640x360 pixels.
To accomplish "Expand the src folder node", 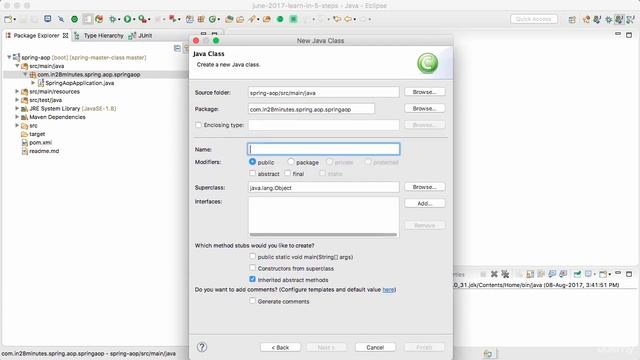I will point(17,126).
